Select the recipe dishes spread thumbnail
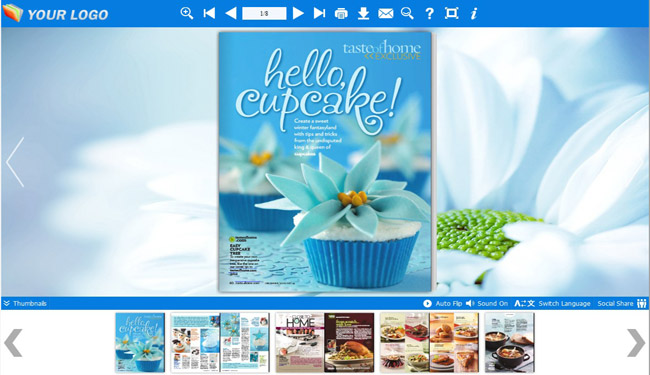650x375 pixels. 429,342
